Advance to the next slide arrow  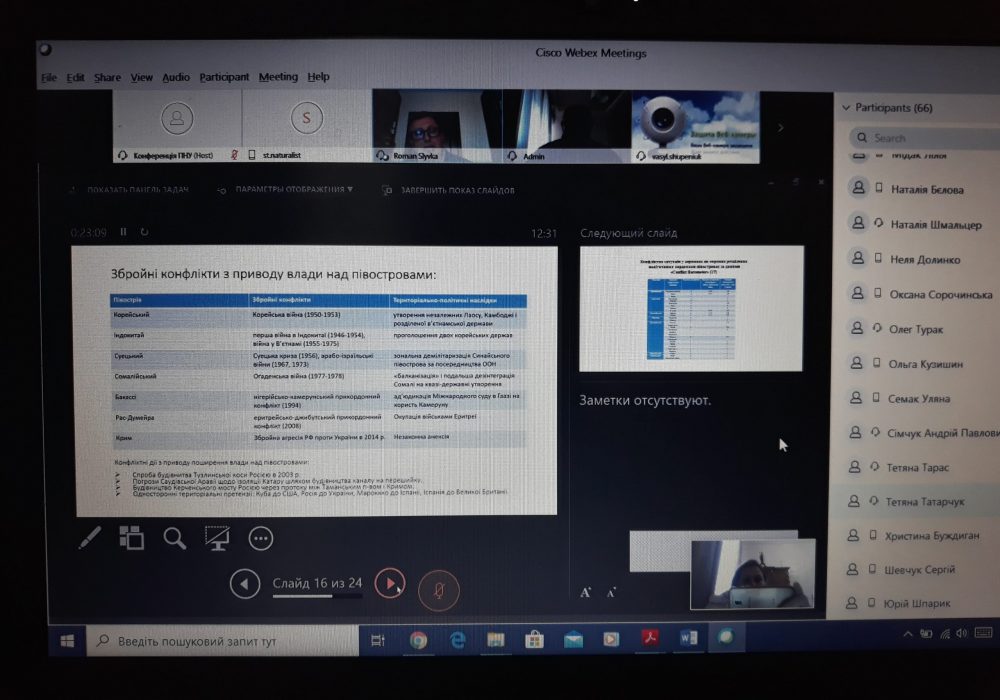point(390,583)
